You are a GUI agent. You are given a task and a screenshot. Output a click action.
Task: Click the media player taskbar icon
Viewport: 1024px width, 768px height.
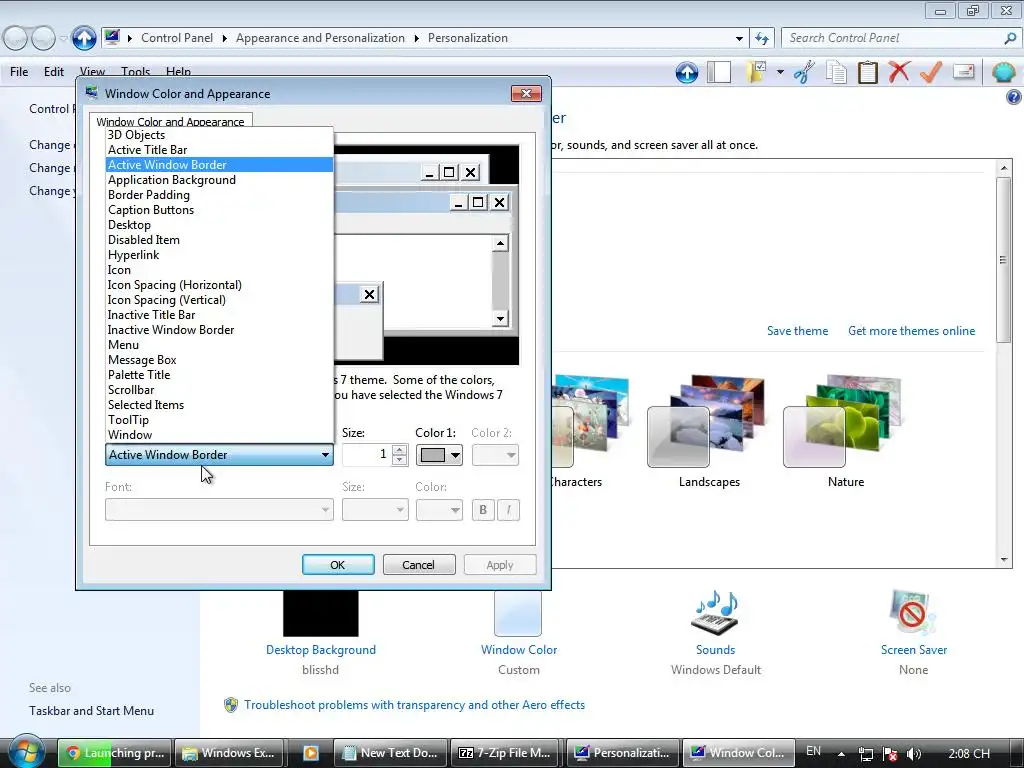(x=310, y=753)
